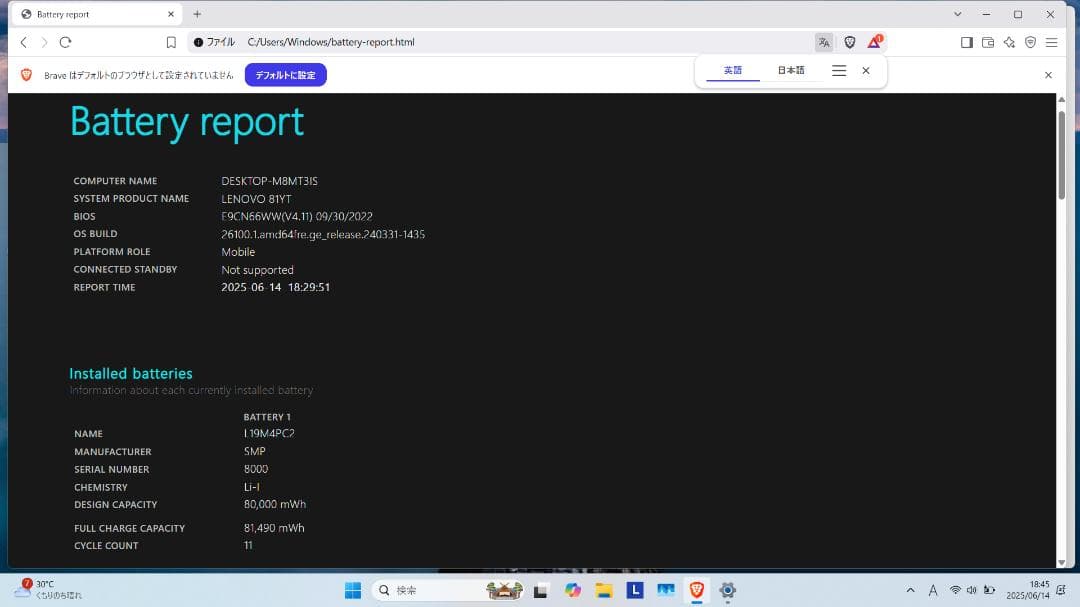Toggle the browser sidebar panel icon
This screenshot has height=607, width=1080.
point(966,42)
